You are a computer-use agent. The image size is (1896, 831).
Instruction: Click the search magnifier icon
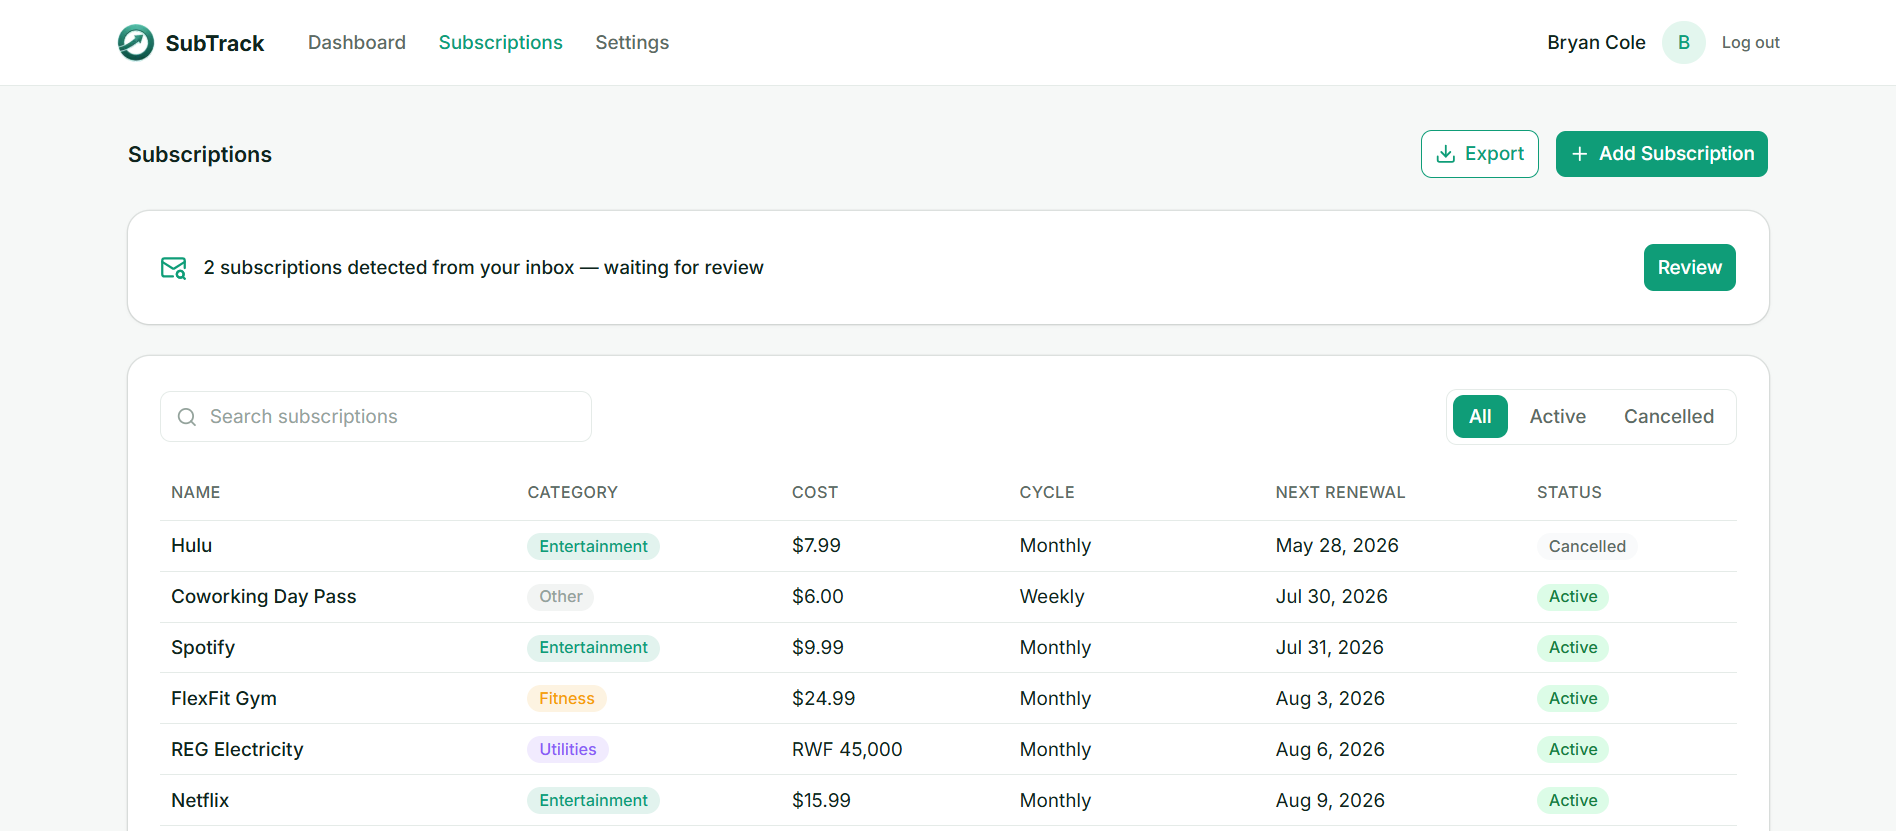(x=187, y=417)
